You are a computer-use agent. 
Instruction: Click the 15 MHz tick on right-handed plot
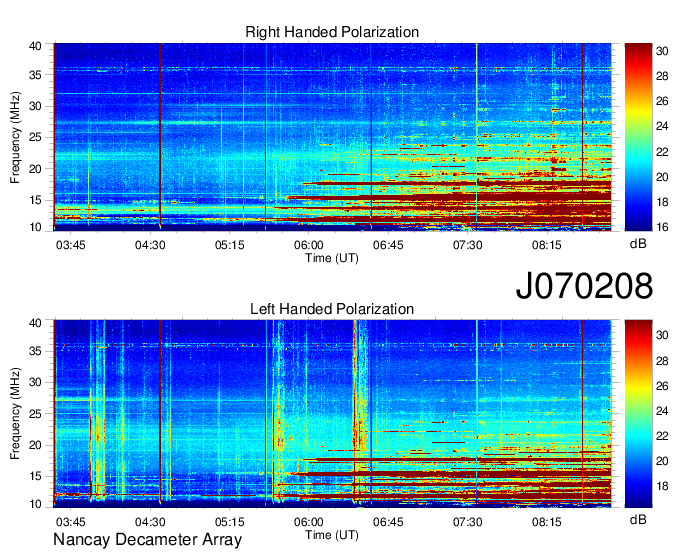tap(35, 200)
